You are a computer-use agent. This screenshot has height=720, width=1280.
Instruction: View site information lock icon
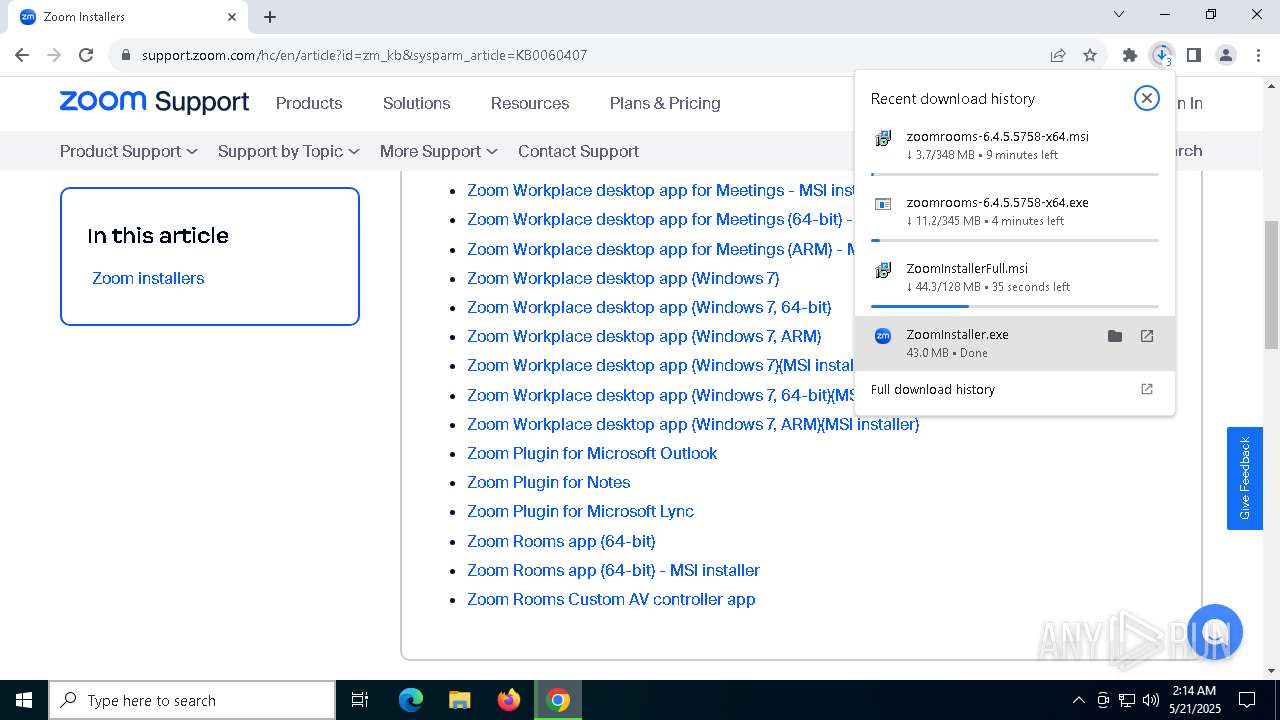[x=126, y=55]
